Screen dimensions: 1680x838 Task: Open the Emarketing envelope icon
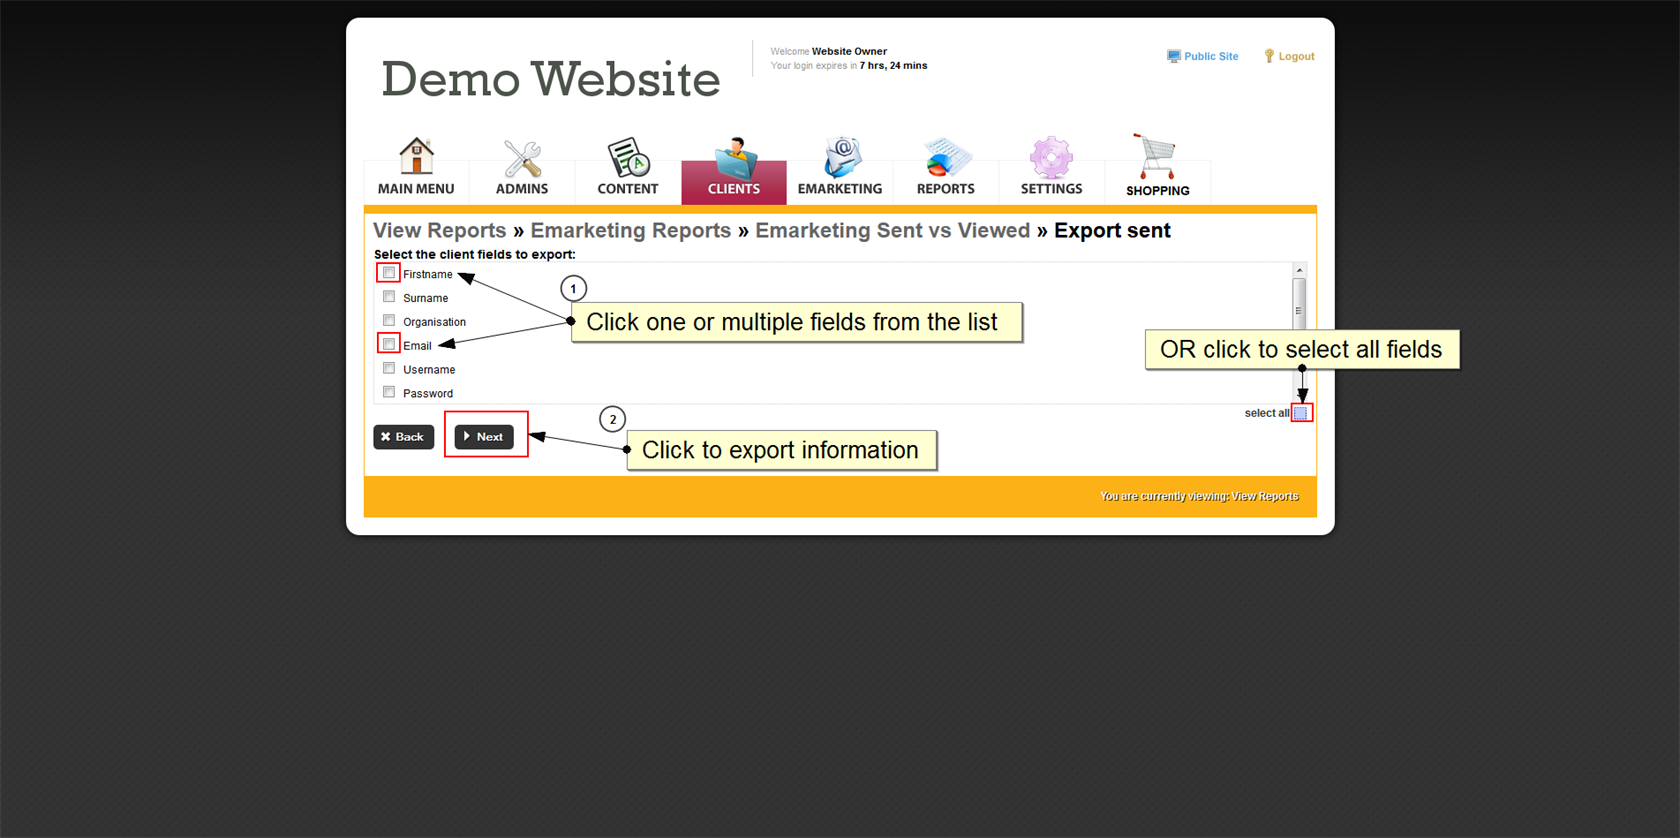[x=840, y=158]
